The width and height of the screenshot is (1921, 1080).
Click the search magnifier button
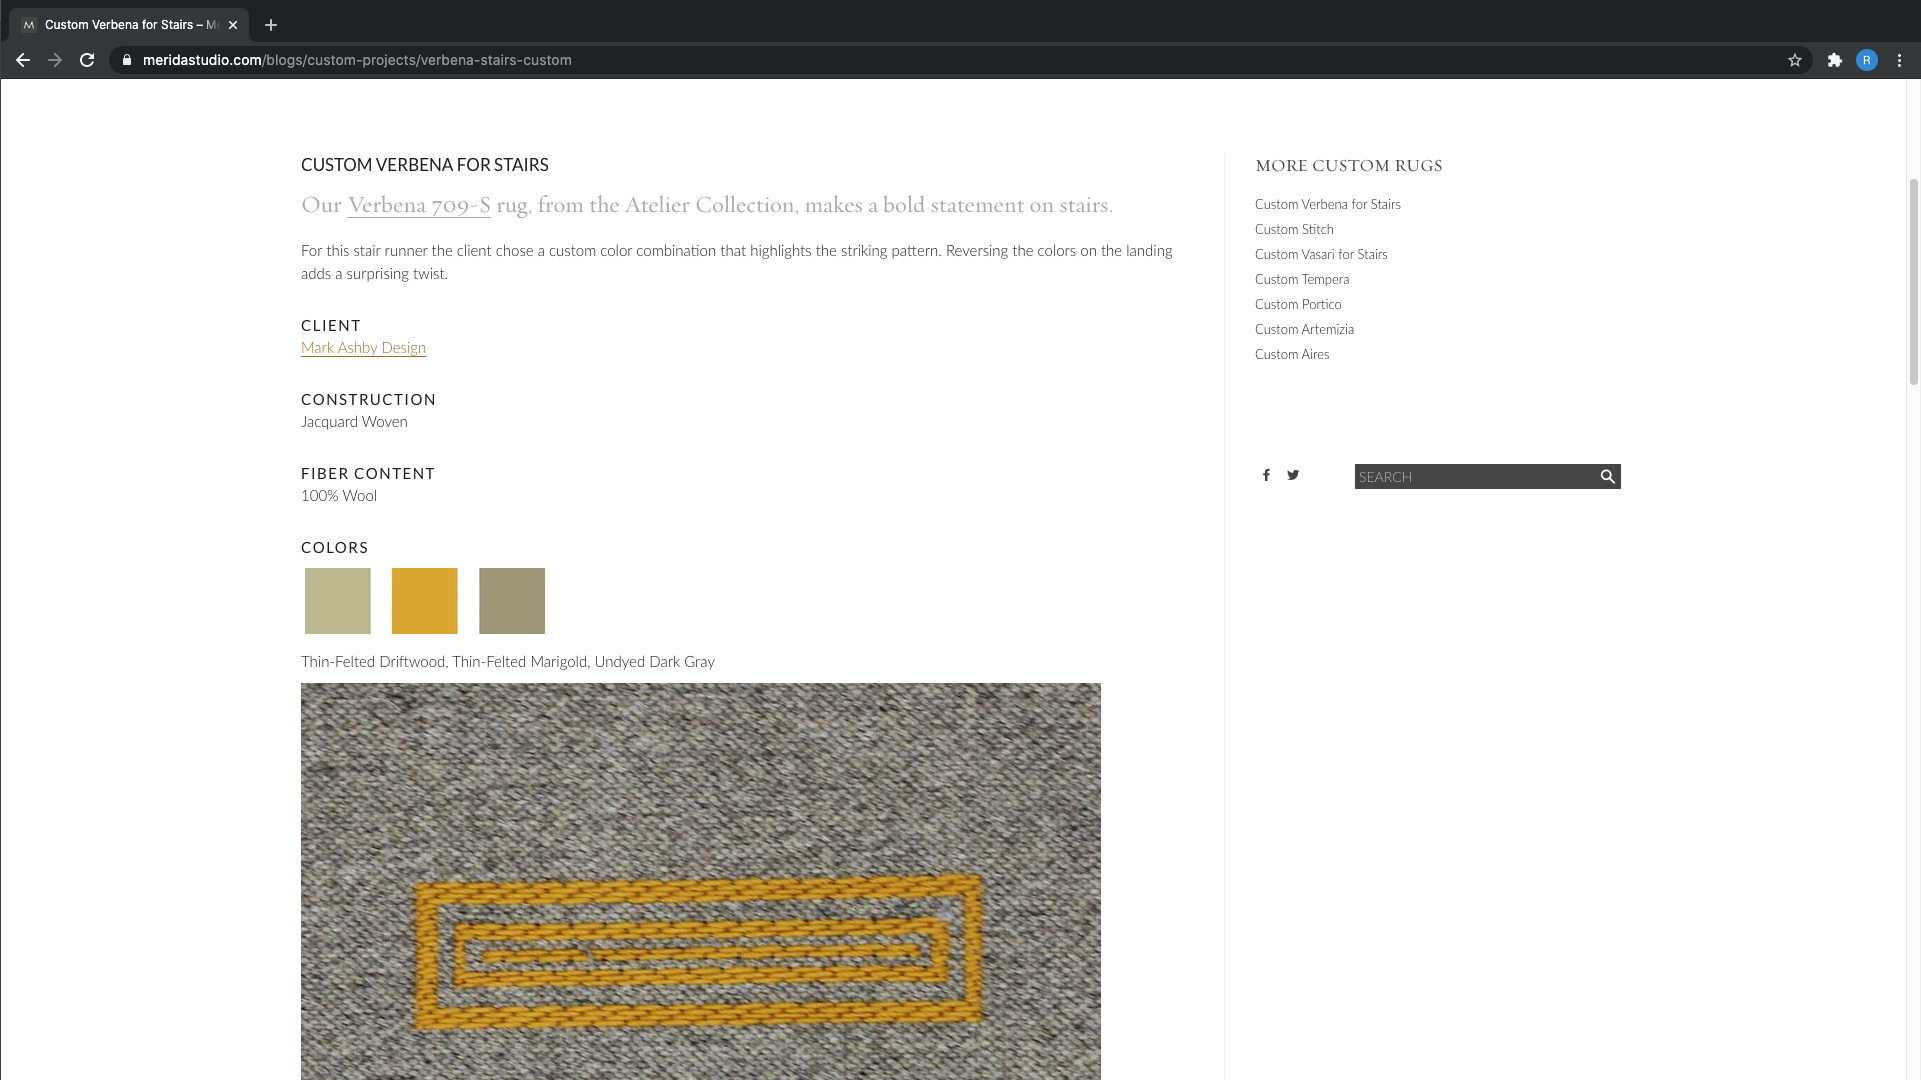point(1607,476)
